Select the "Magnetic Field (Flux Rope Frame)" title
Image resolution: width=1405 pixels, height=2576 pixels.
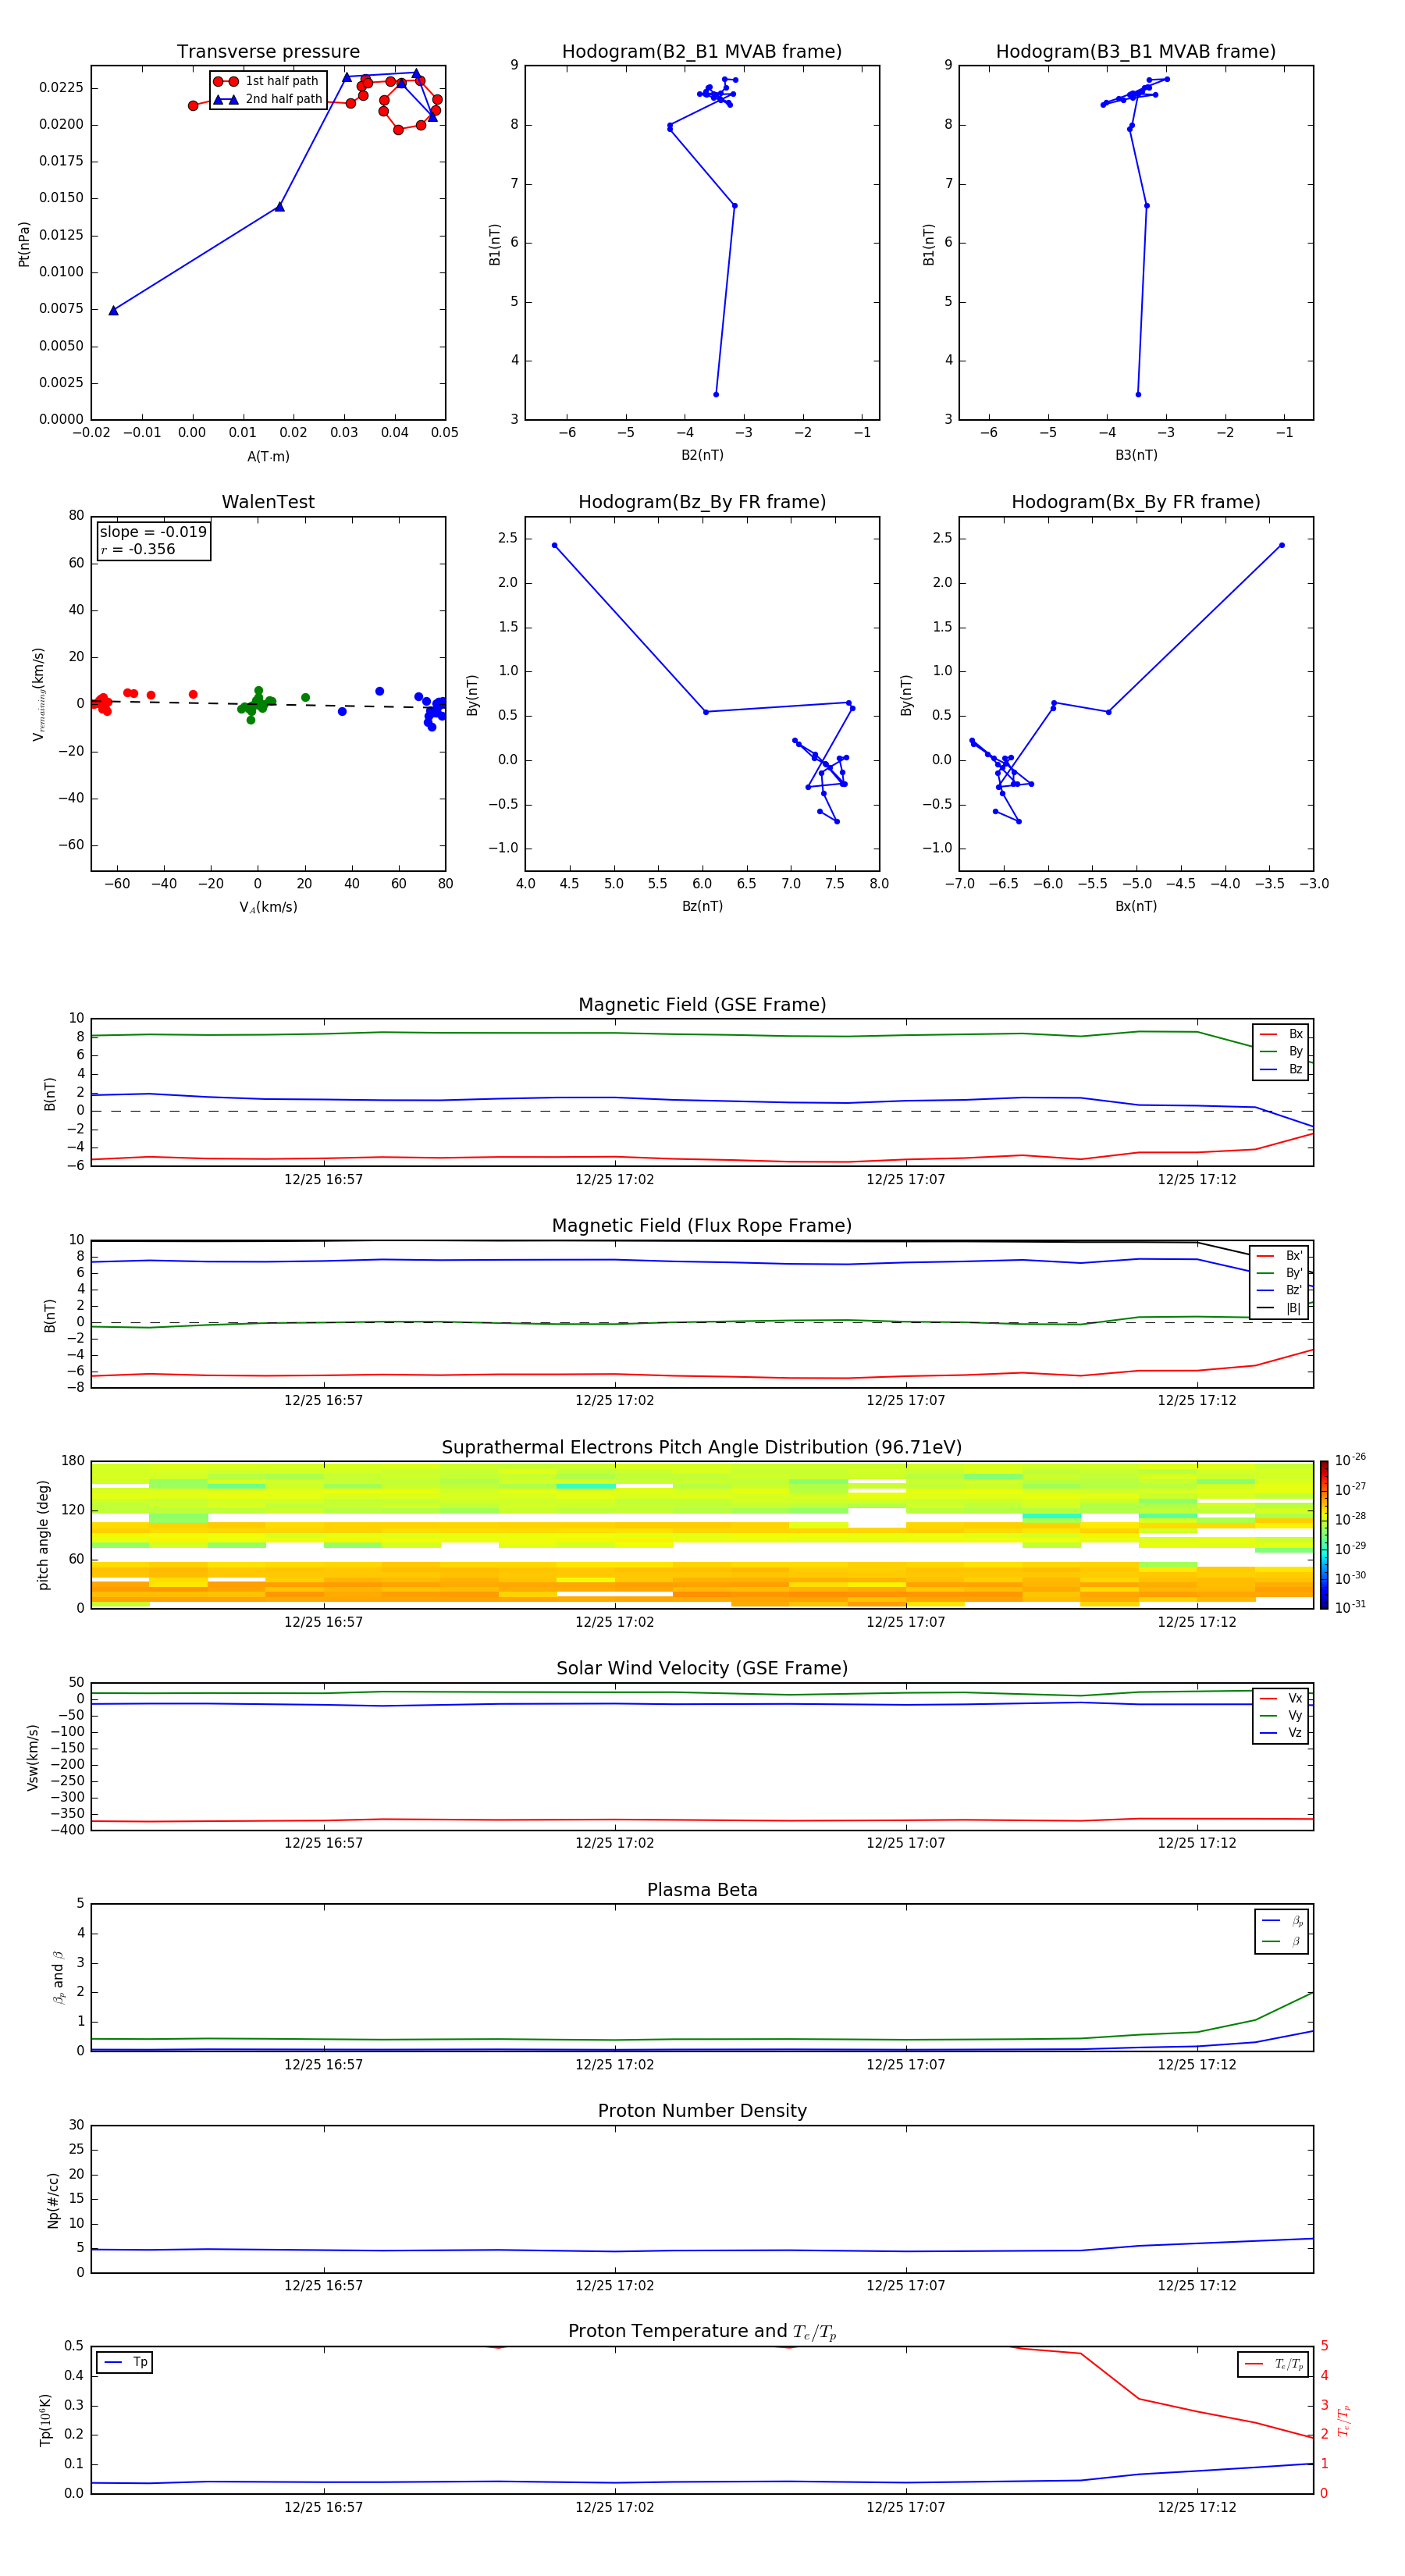[x=702, y=1226]
